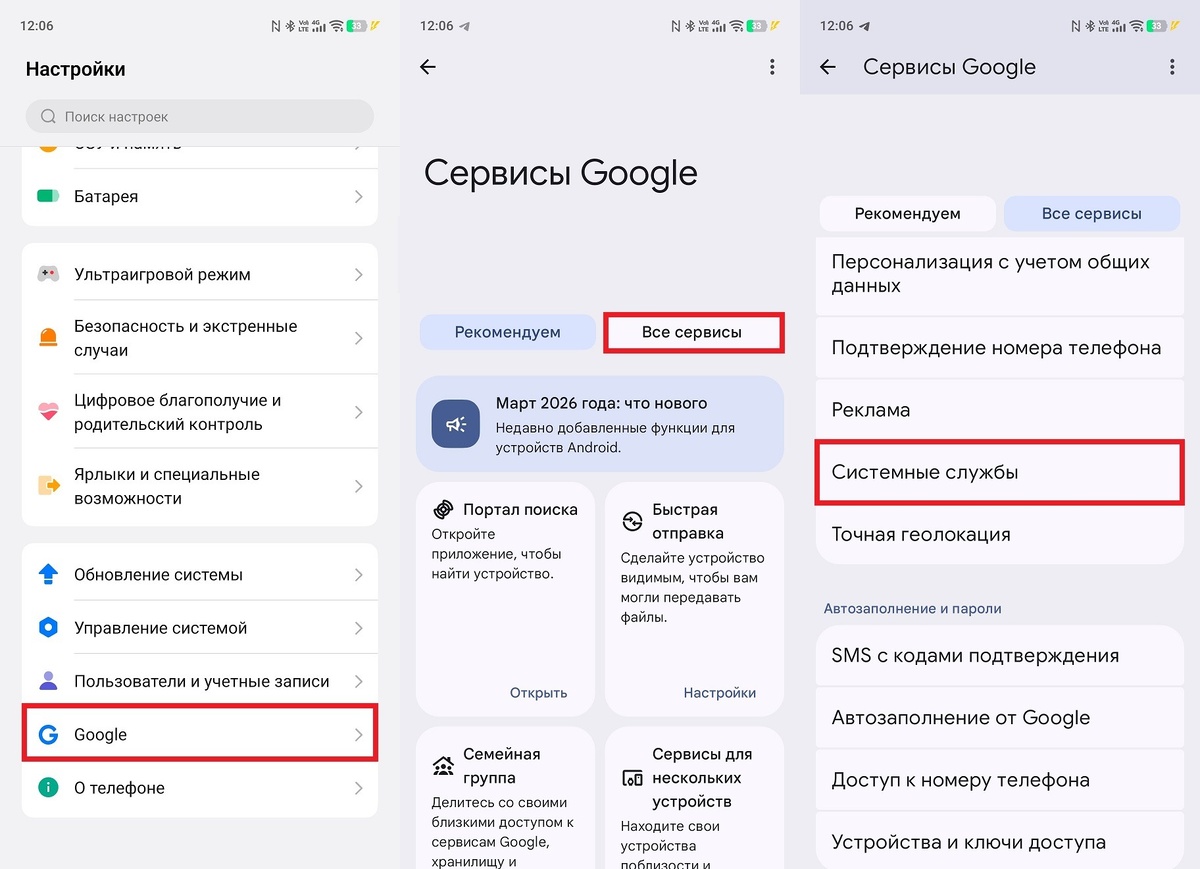The image size is (1200, 869).
Task: Tap the Ultra game mode gamepad icon
Action: coord(48,274)
